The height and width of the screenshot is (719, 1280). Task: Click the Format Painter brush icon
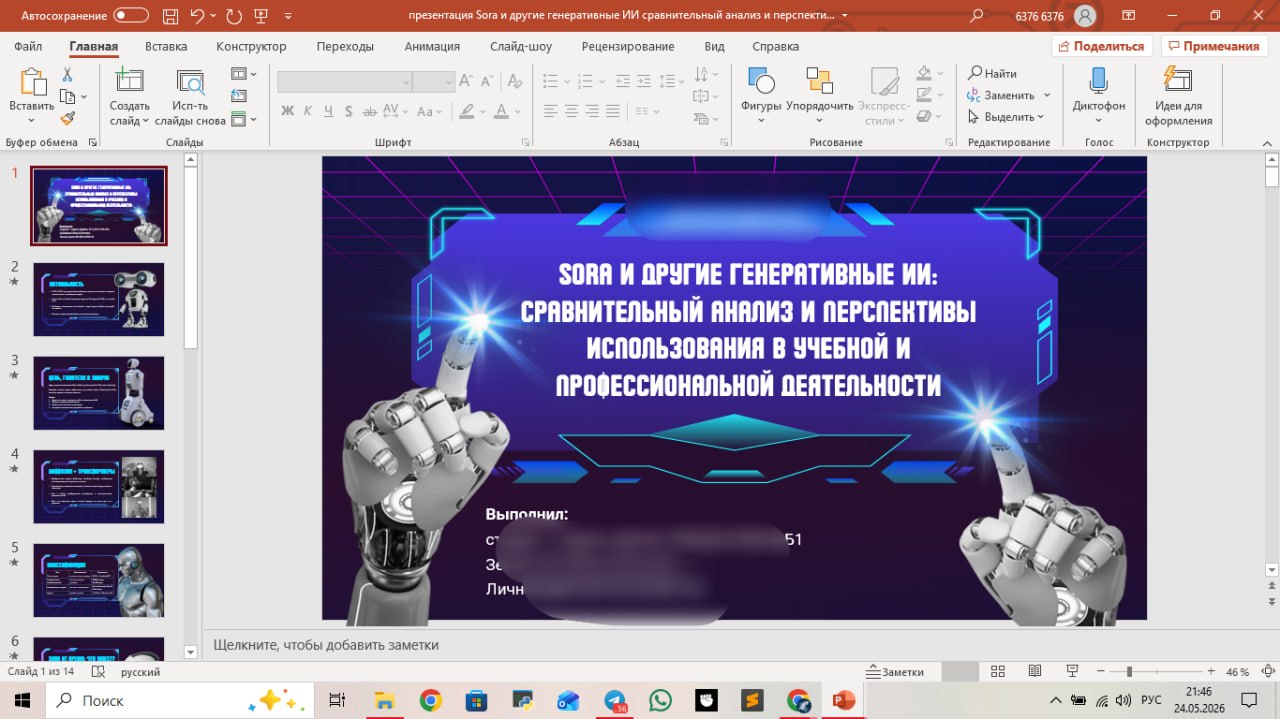click(x=67, y=117)
